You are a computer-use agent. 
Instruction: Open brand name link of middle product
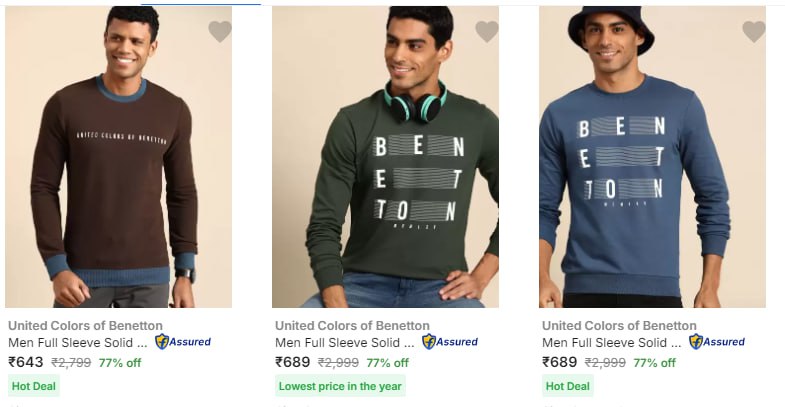pyautogui.click(x=352, y=325)
